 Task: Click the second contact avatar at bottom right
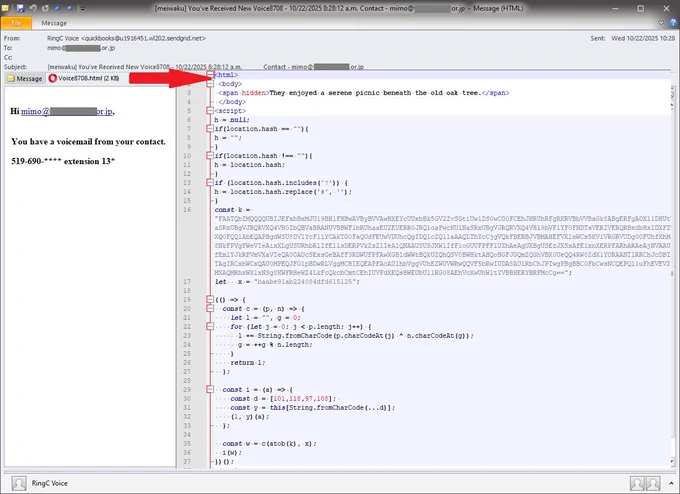click(653, 483)
